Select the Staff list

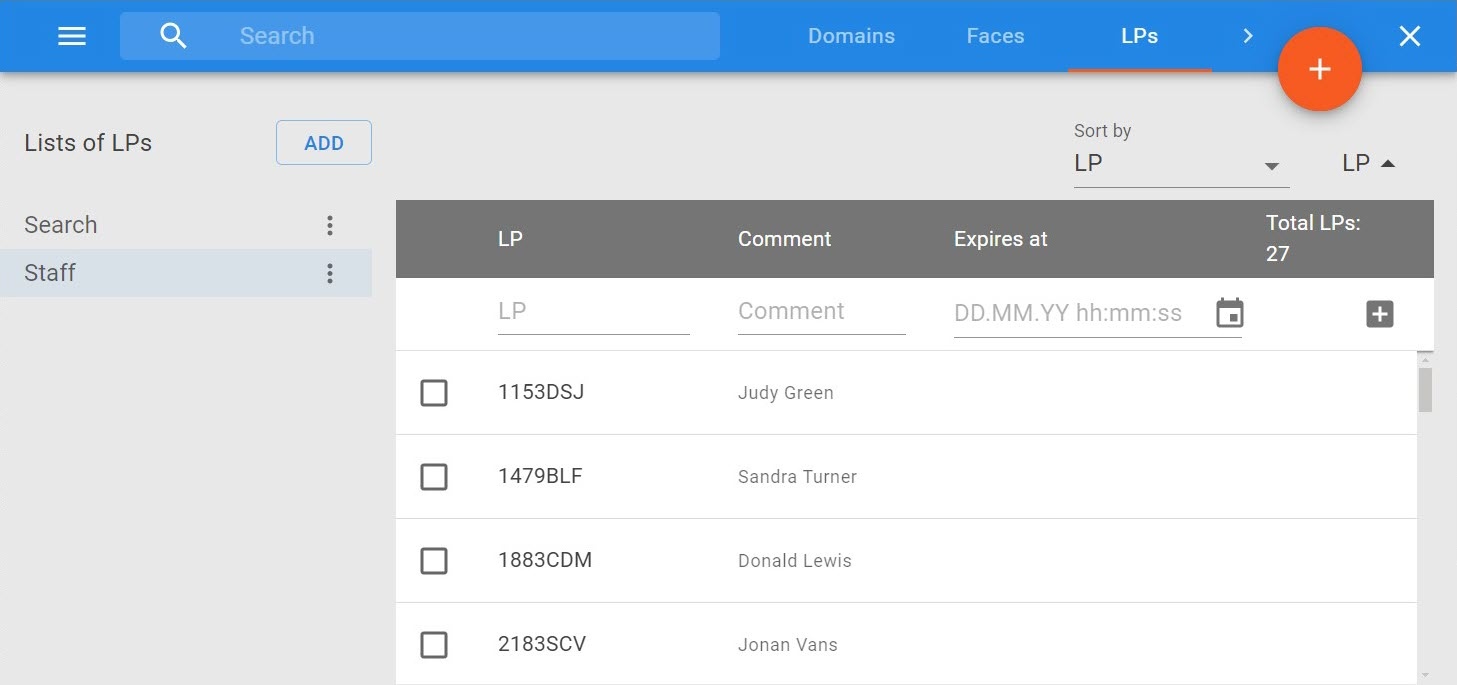pyautogui.click(x=50, y=273)
